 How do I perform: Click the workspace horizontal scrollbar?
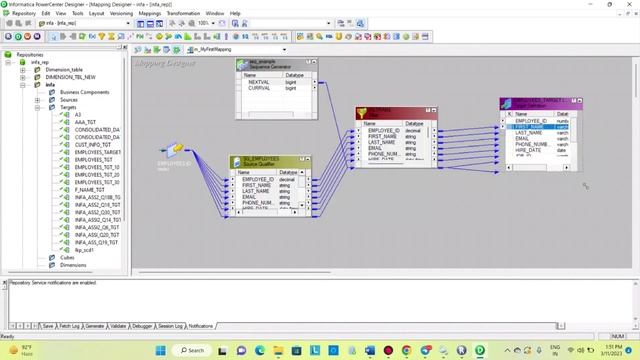click(382, 272)
